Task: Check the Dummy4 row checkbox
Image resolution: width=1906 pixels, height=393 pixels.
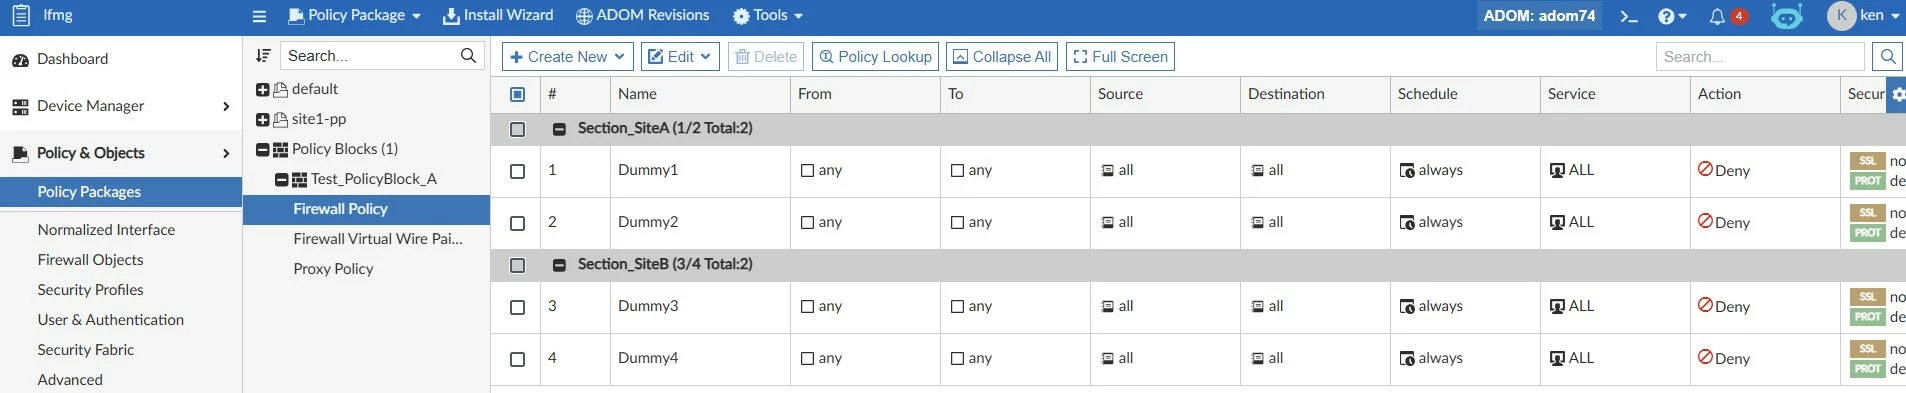Action: pos(517,359)
